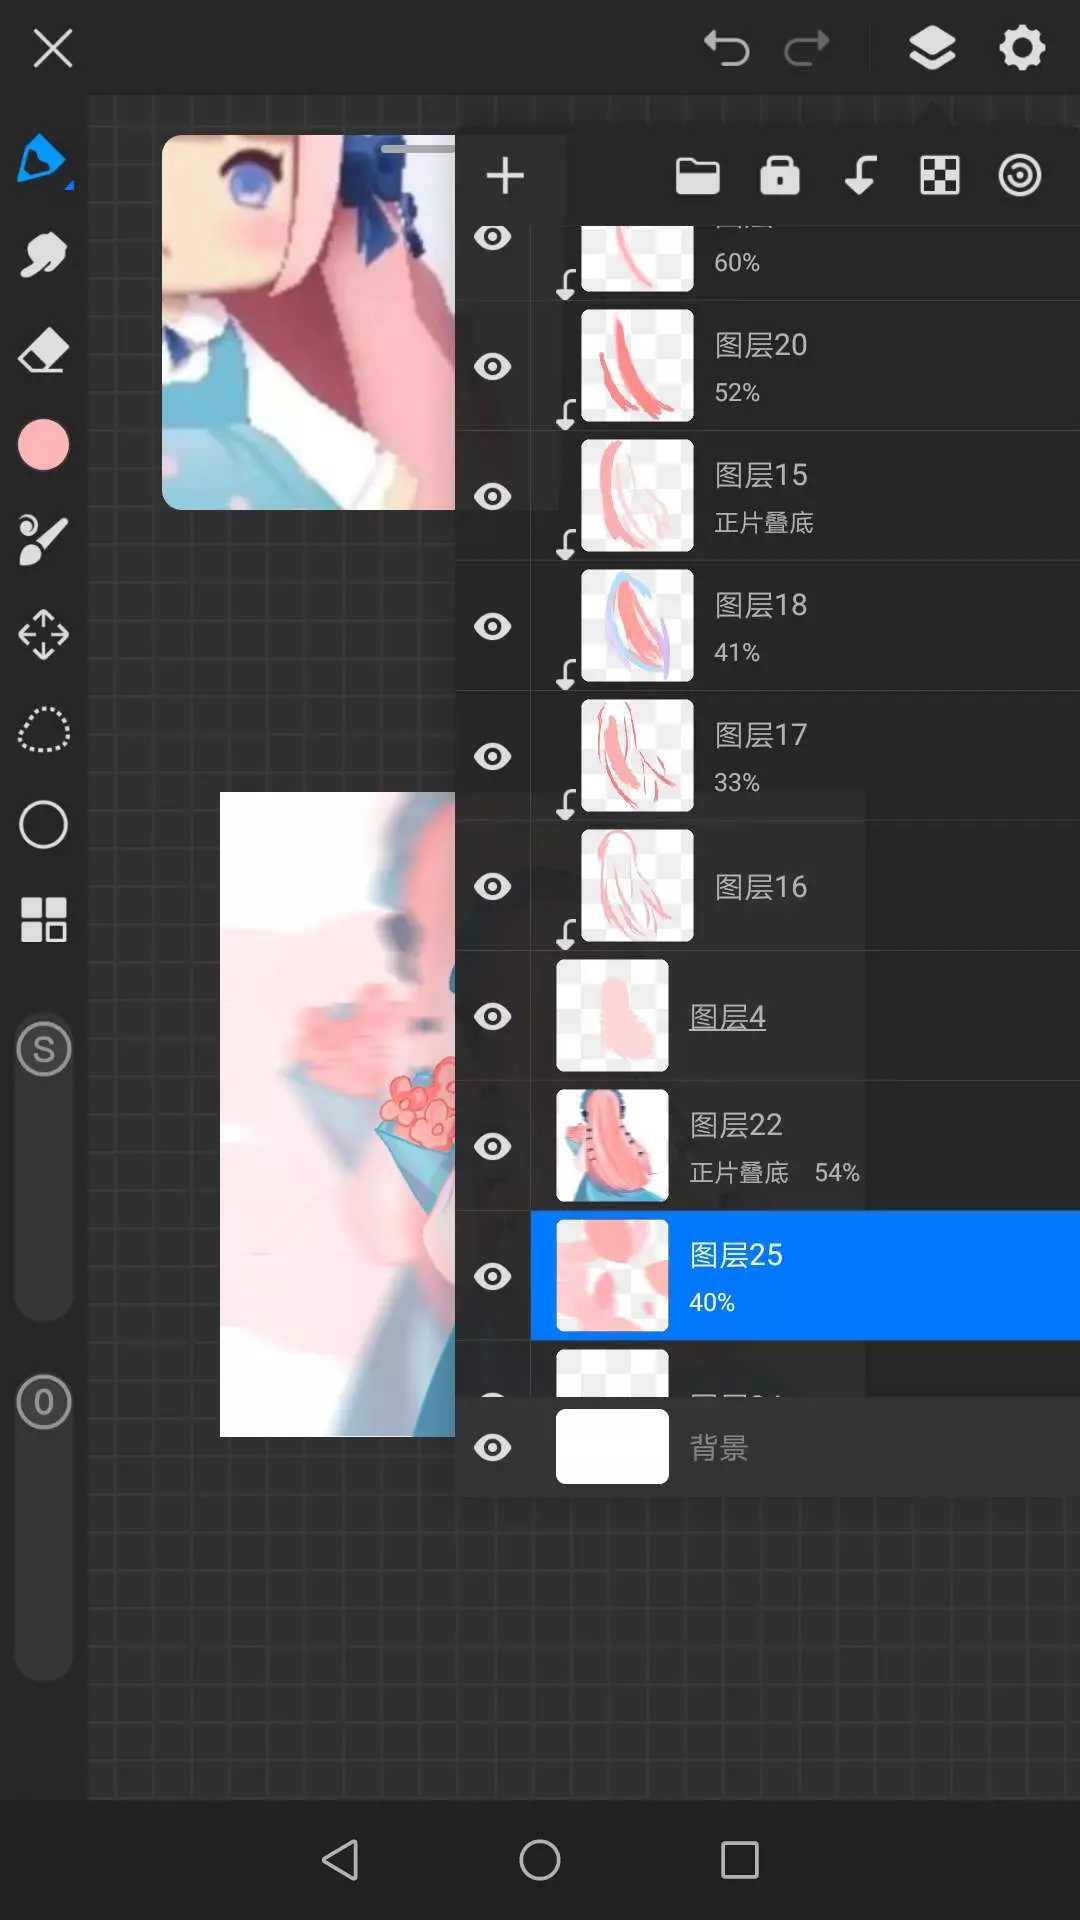Open layer blend target icon

(x=1020, y=176)
